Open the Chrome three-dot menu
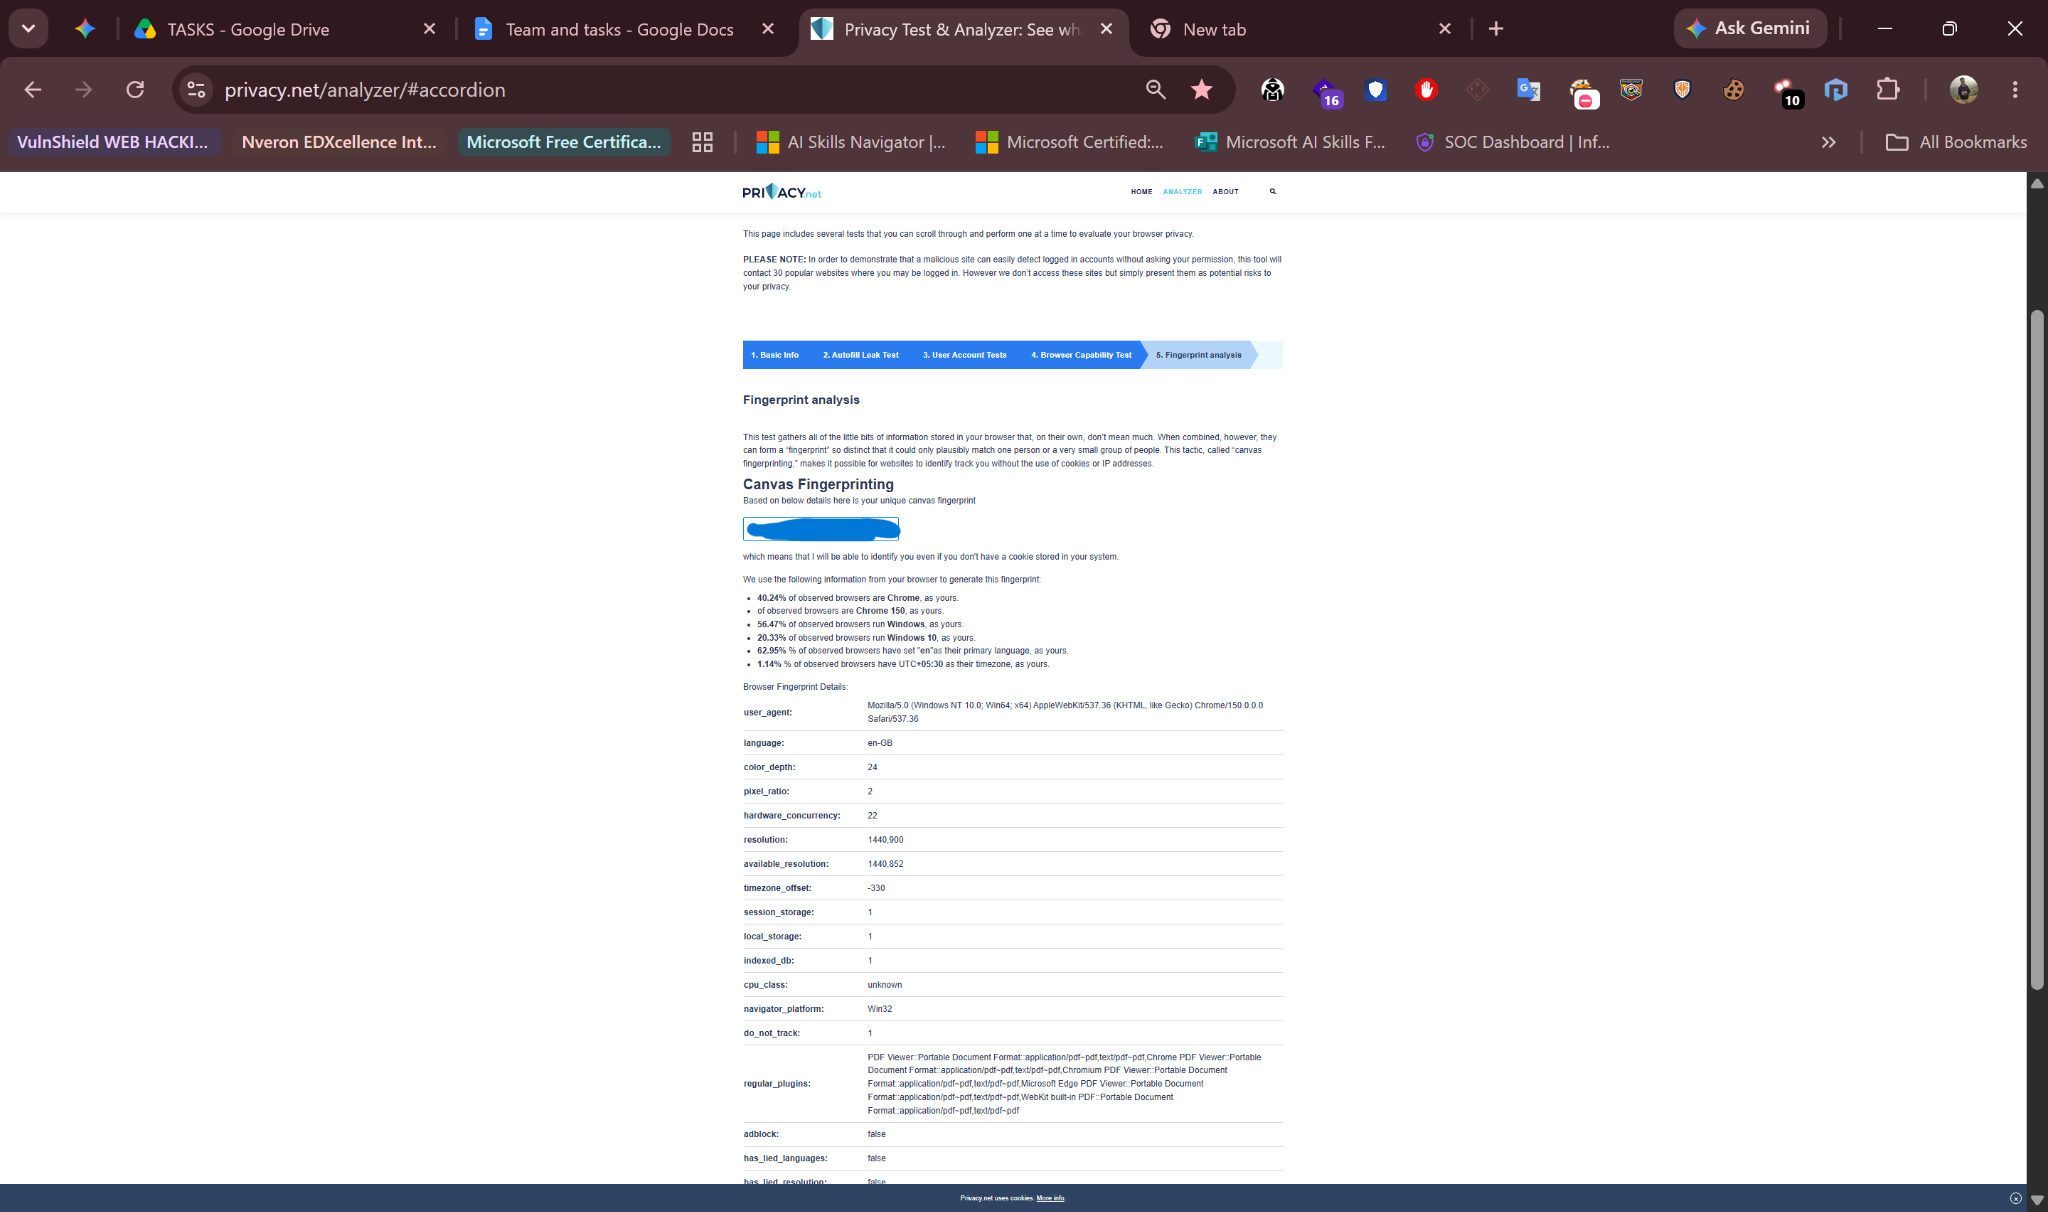This screenshot has width=2048, height=1212. point(2015,90)
